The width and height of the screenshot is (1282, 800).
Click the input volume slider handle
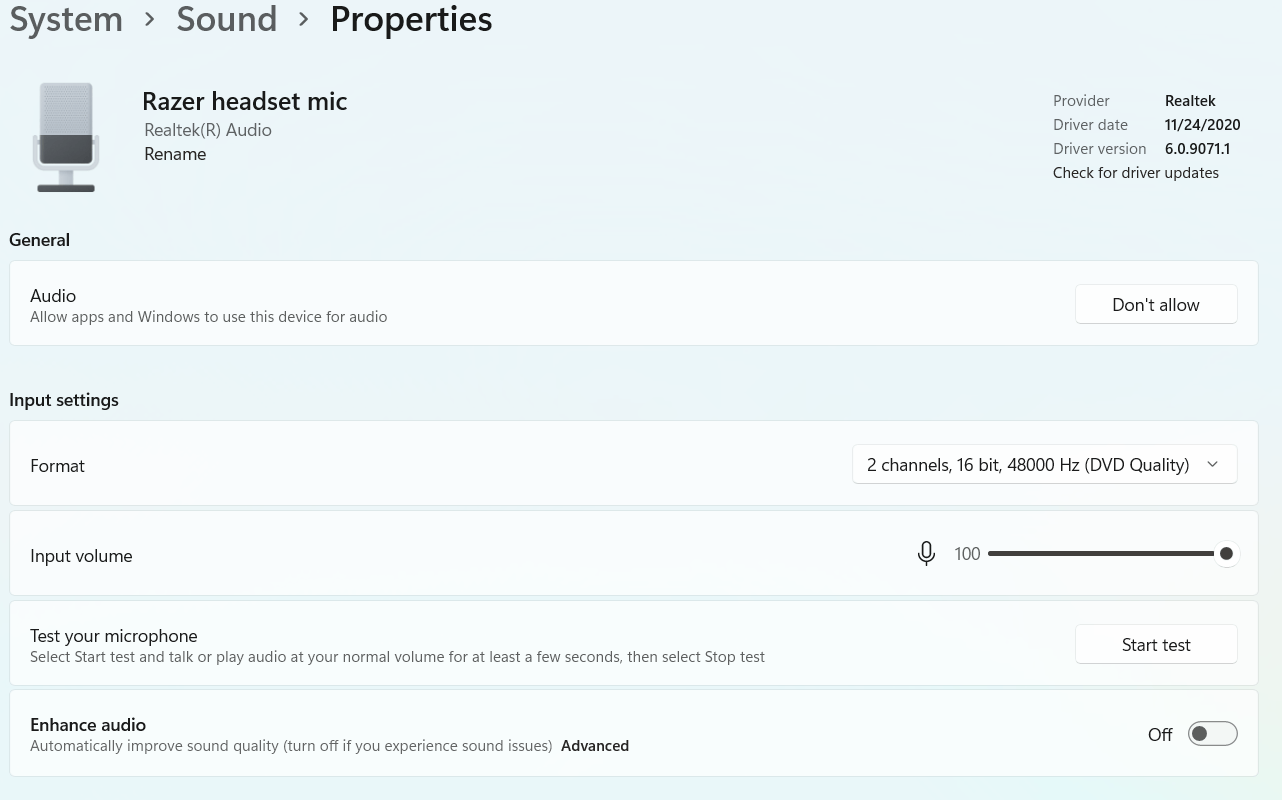click(x=1226, y=553)
